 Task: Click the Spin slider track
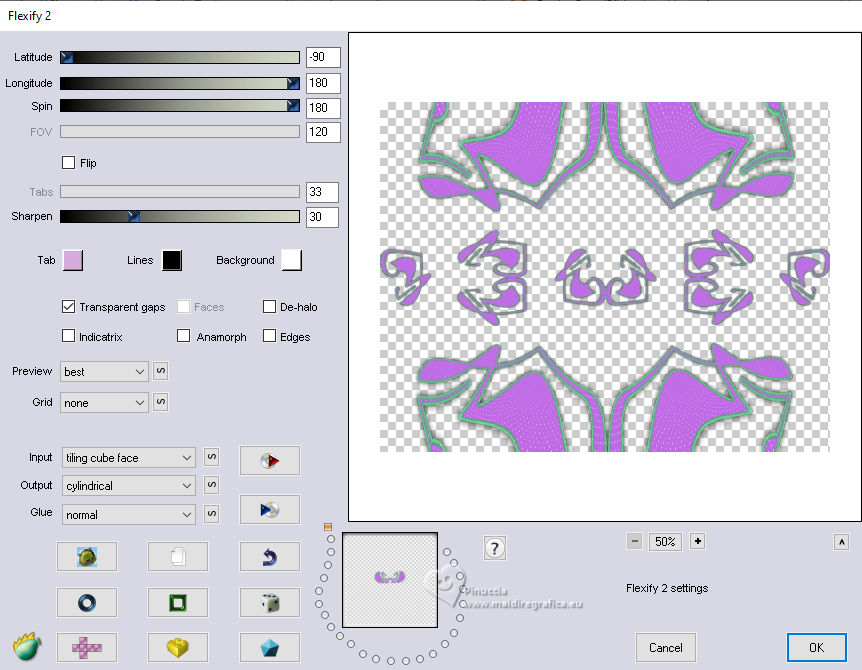coord(180,106)
